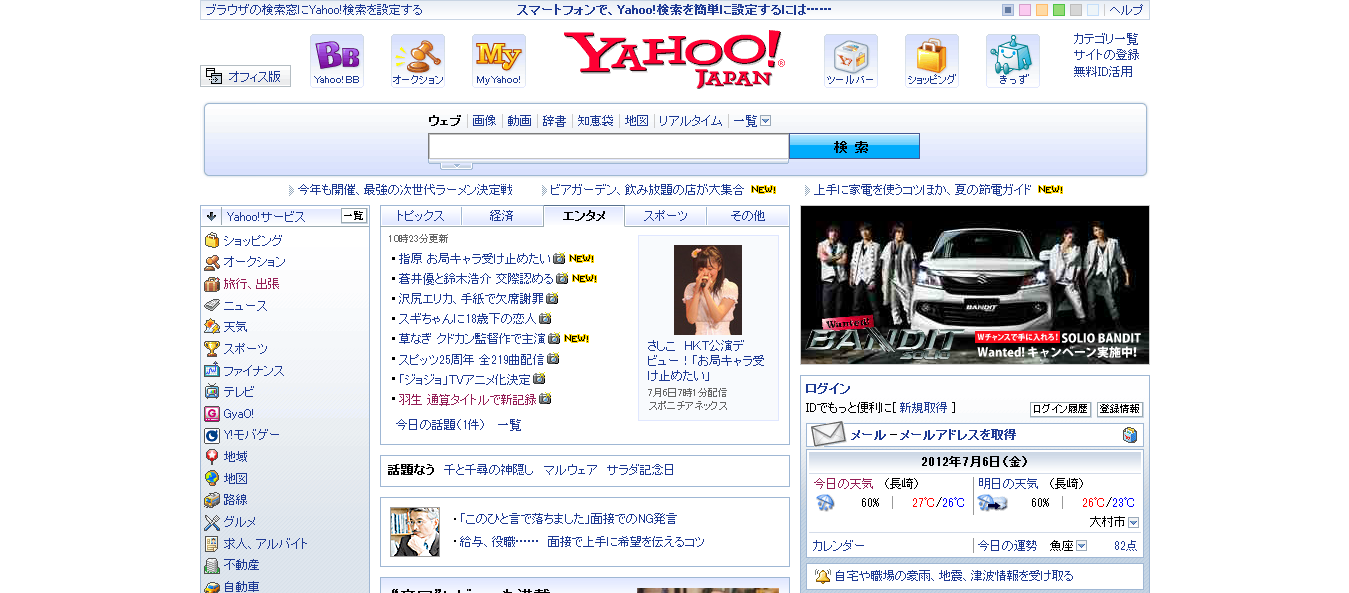Click the ショッピング sidebar icon
Viewport: 1349px width, 593px height.
pos(212,241)
